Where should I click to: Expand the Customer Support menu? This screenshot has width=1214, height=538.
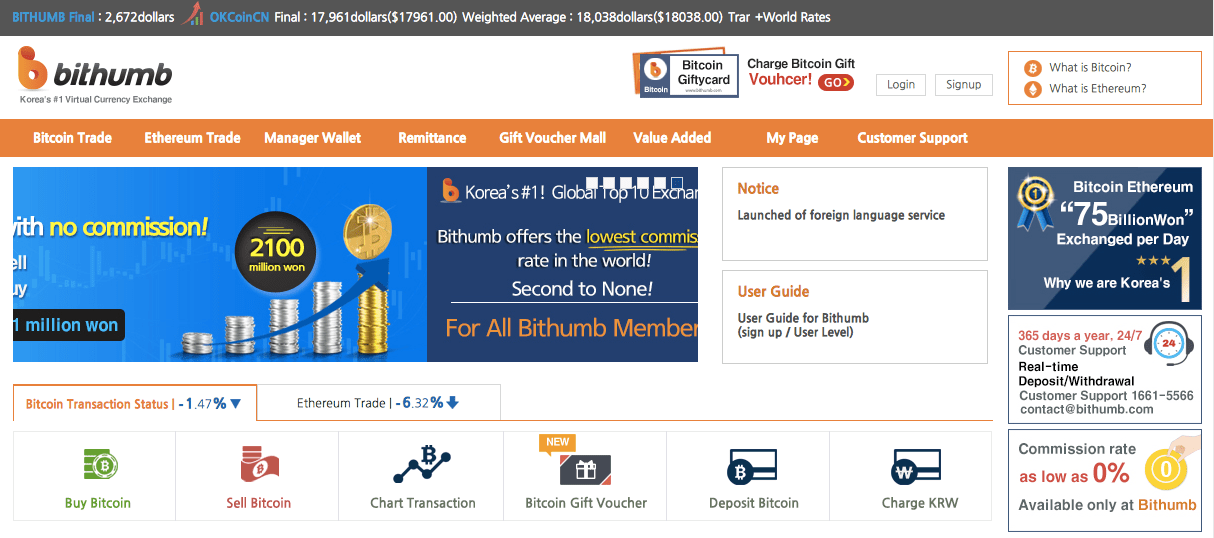tap(912, 138)
